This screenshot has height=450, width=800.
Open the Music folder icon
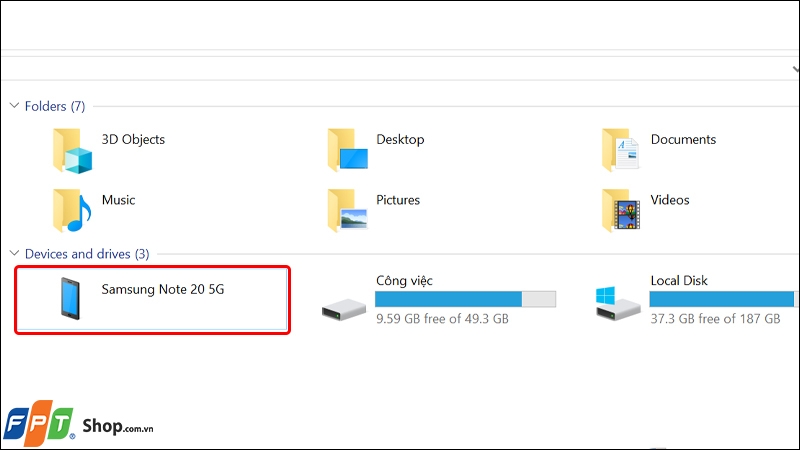pos(72,210)
